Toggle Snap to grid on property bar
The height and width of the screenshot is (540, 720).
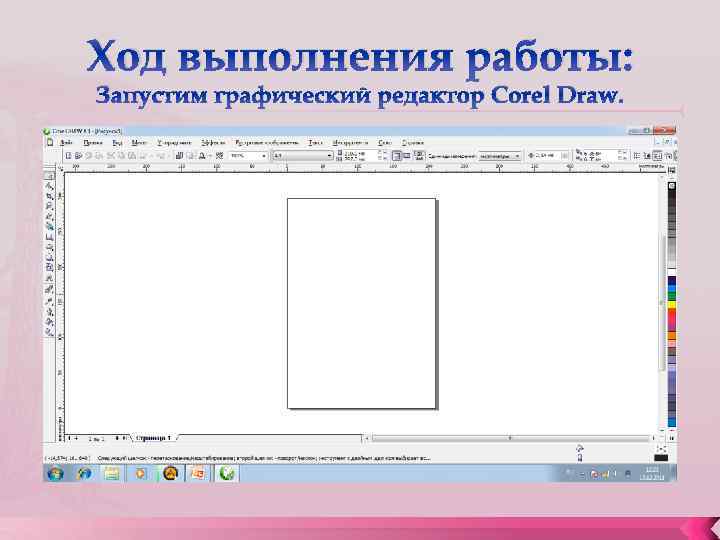[x=637, y=156]
